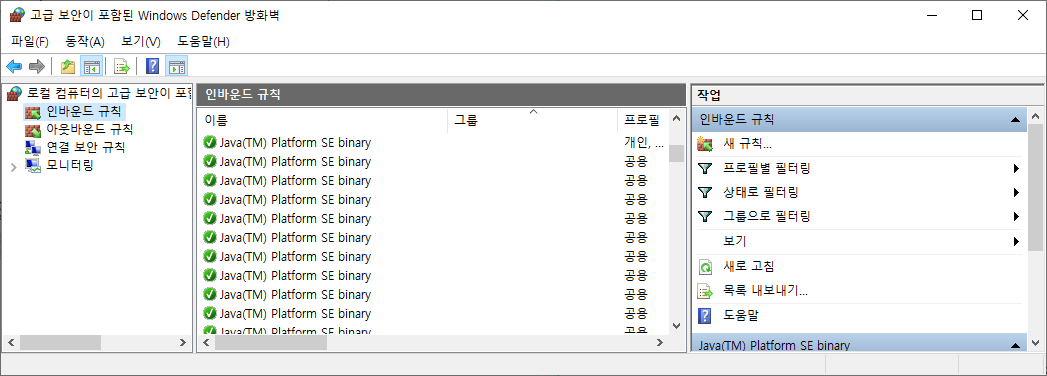
Task: Open the 상태로 필터링 submenu arrow
Action: [x=1016, y=192]
